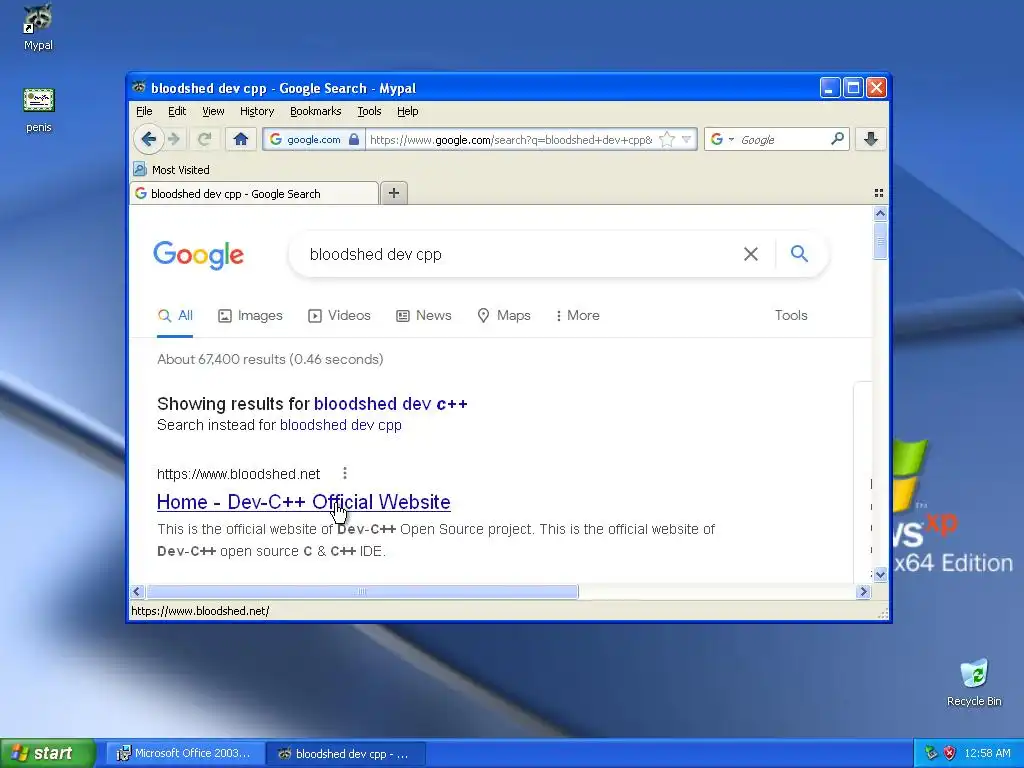Switch to News results
Viewport: 1024px width, 768px height.
[x=423, y=316]
